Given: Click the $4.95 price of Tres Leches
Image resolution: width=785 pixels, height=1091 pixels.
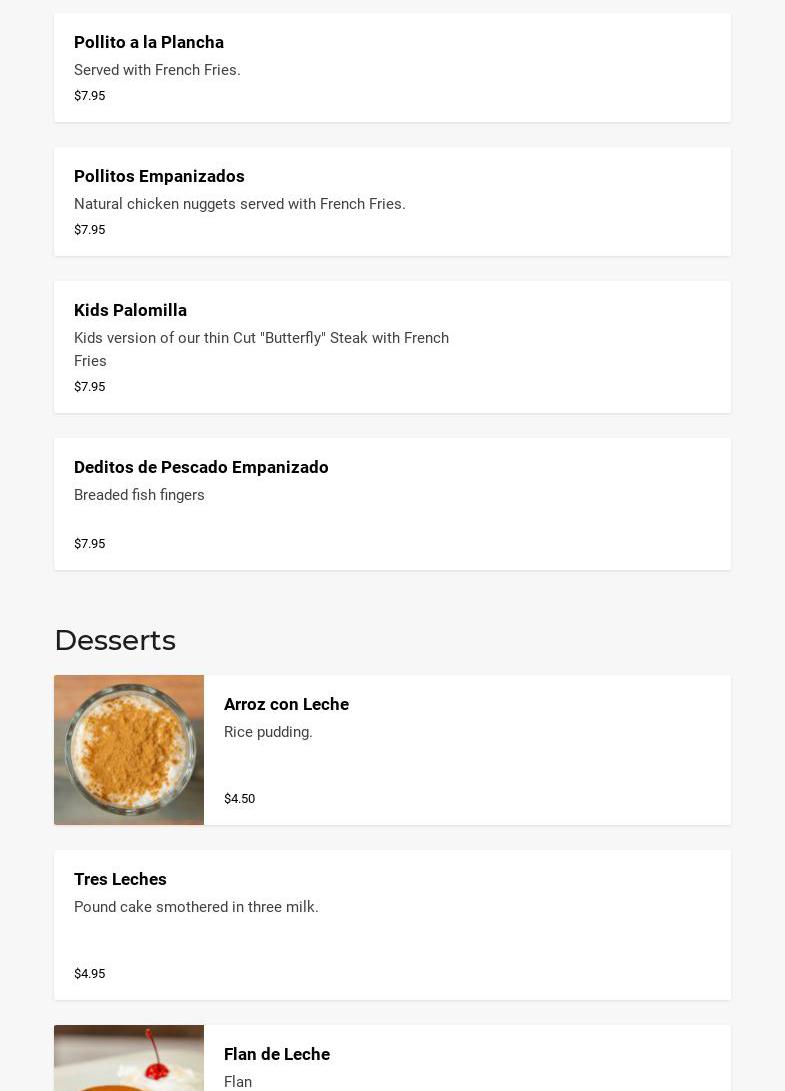Looking at the screenshot, I should (90, 974).
